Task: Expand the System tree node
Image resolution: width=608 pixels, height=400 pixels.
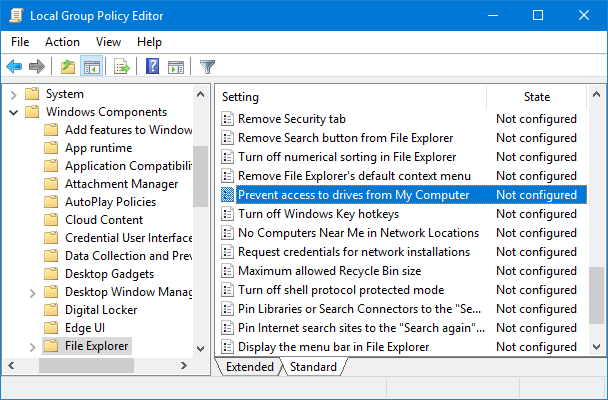Action: pos(14,94)
